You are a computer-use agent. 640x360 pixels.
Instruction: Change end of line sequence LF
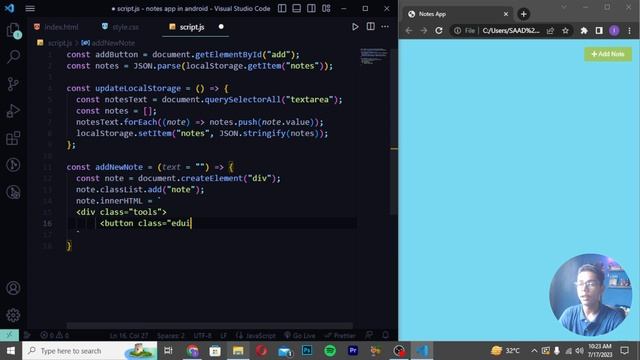point(224,336)
